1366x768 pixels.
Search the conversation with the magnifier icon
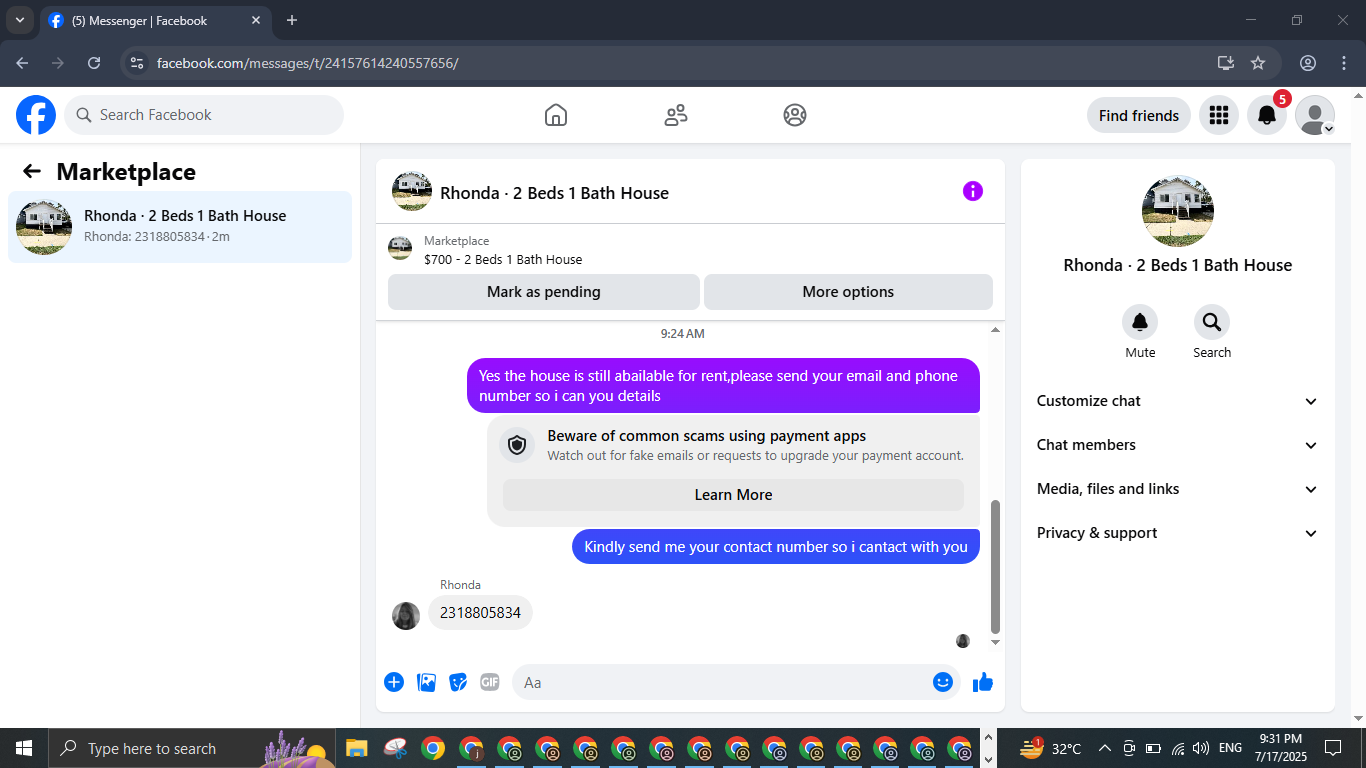pos(1212,322)
